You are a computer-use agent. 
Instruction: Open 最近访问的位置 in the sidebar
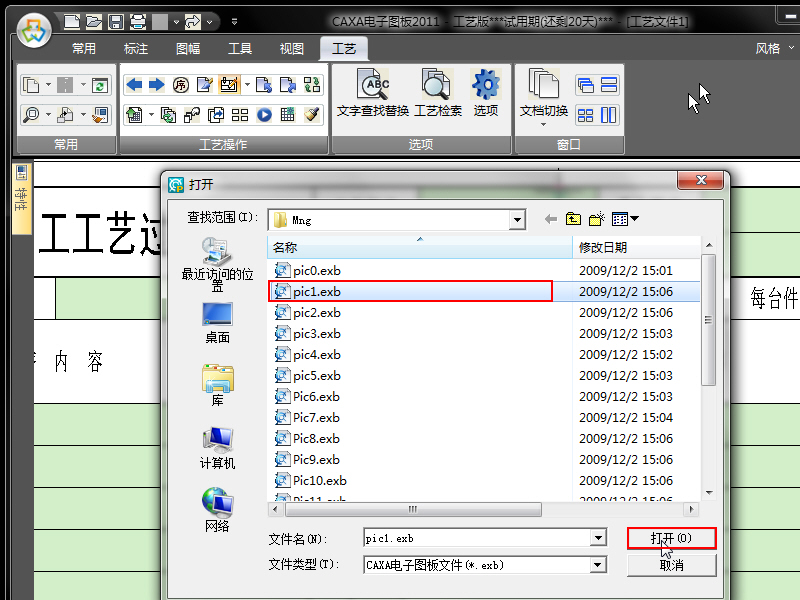[217, 262]
